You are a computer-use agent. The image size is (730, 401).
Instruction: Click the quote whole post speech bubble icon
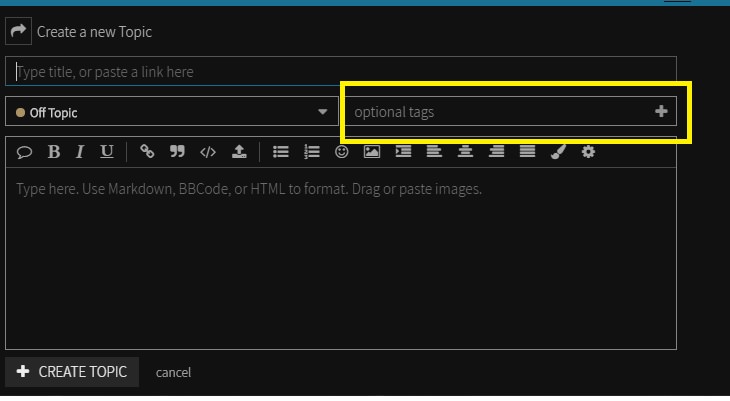(x=24, y=152)
